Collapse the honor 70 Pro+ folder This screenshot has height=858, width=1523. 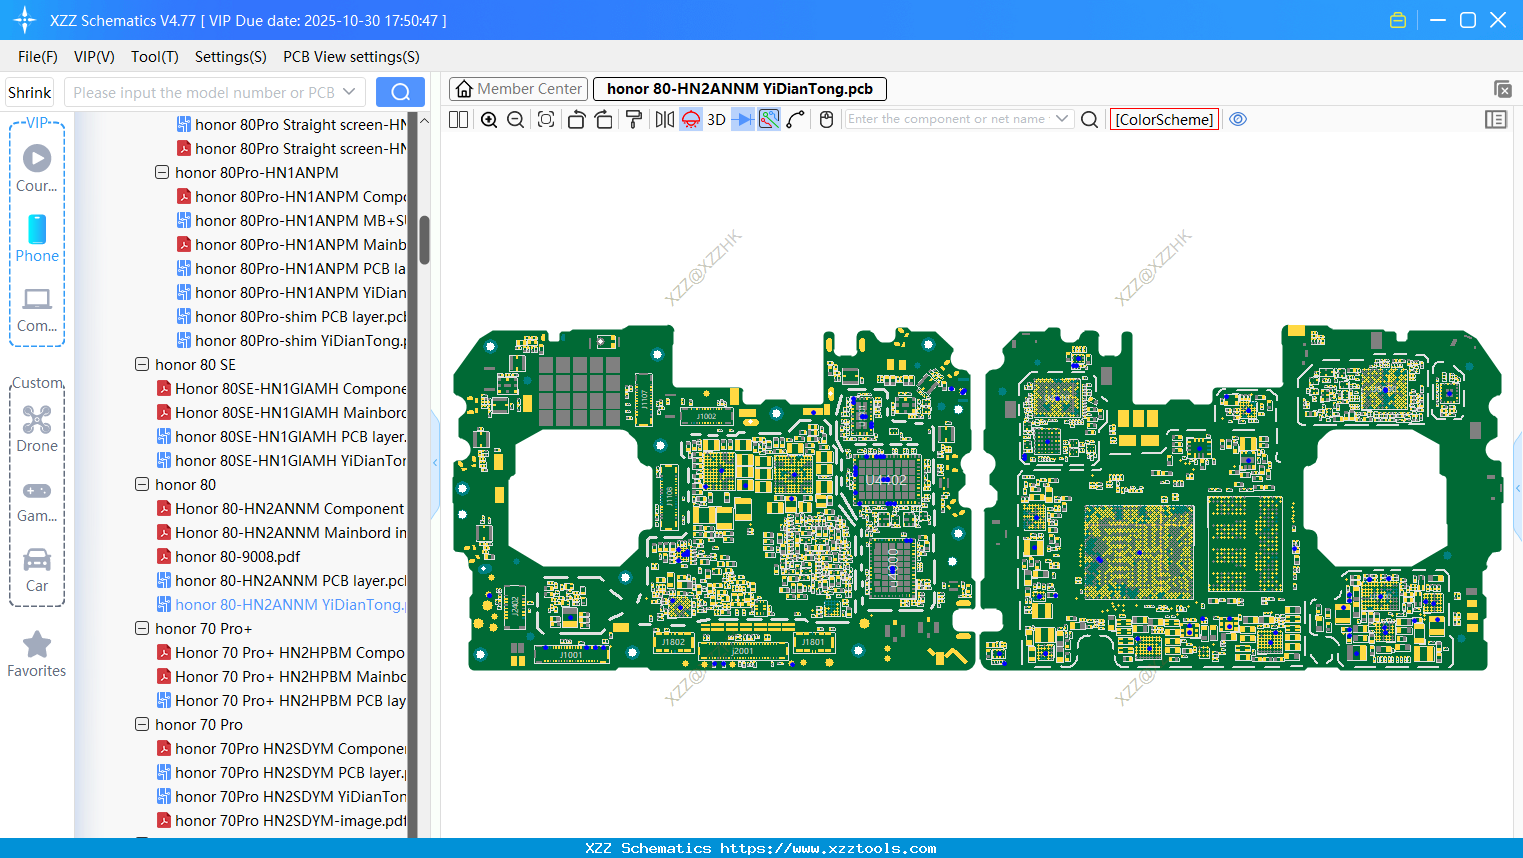142,628
